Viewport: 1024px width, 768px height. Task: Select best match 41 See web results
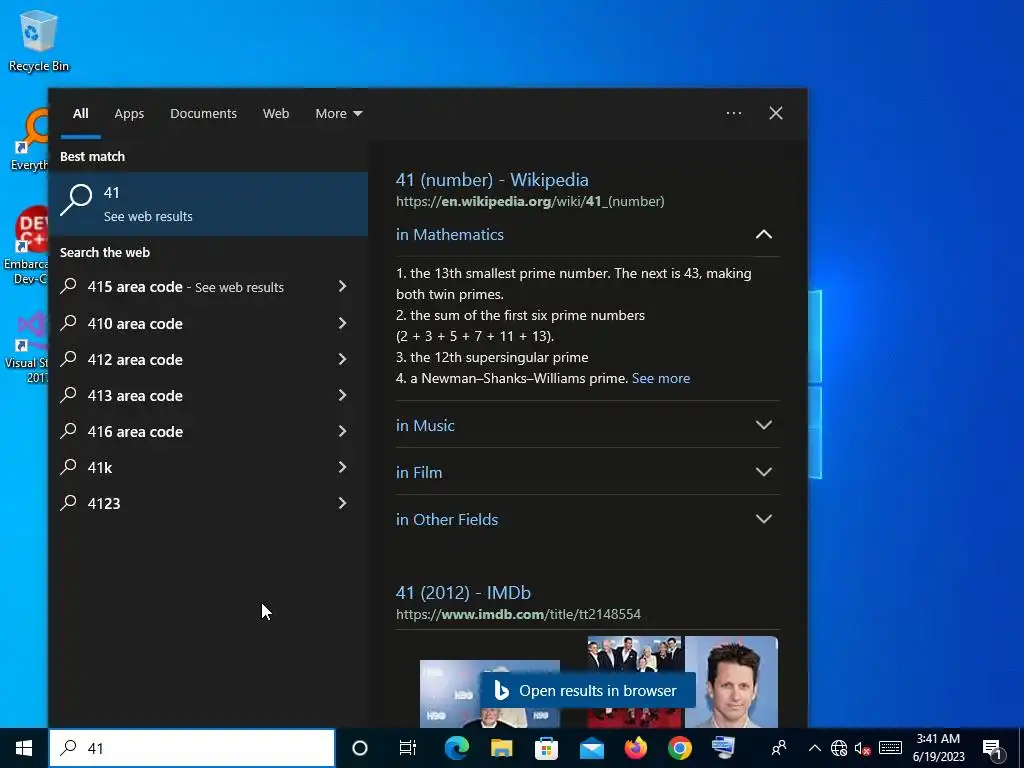click(208, 204)
